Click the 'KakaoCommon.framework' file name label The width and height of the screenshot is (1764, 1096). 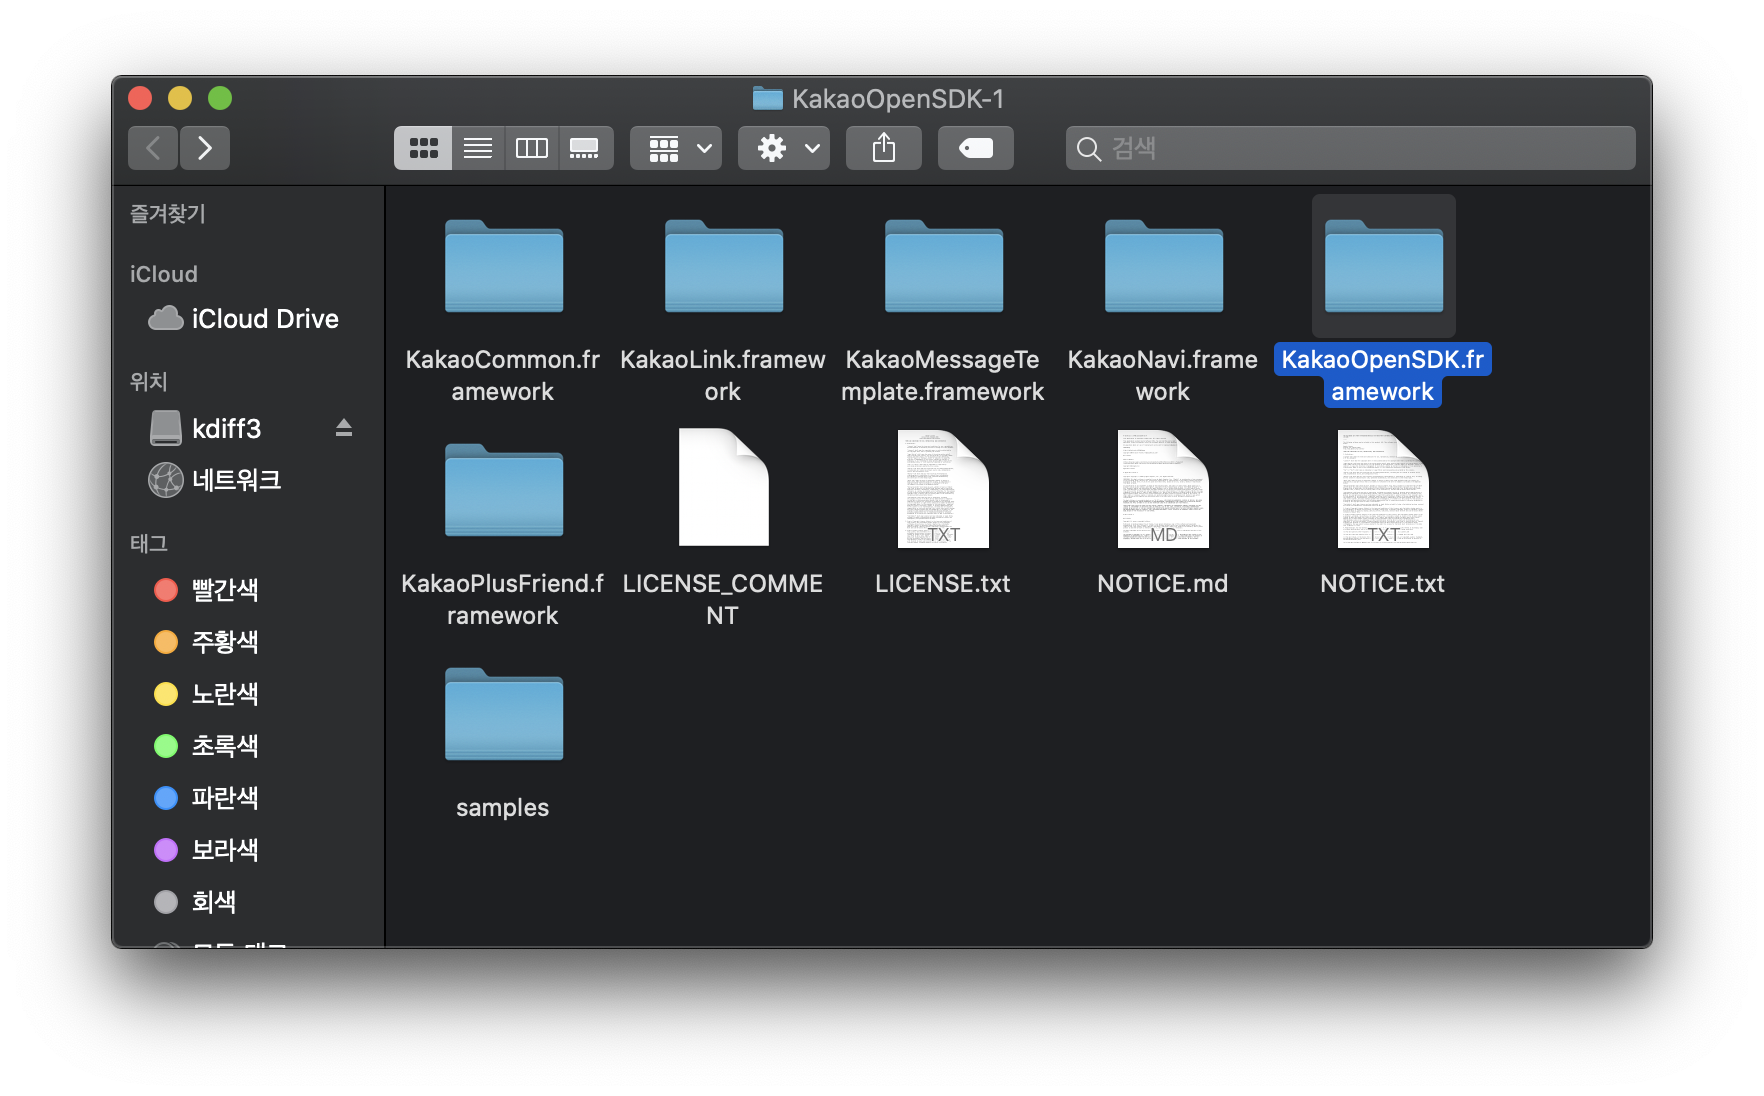[503, 376]
